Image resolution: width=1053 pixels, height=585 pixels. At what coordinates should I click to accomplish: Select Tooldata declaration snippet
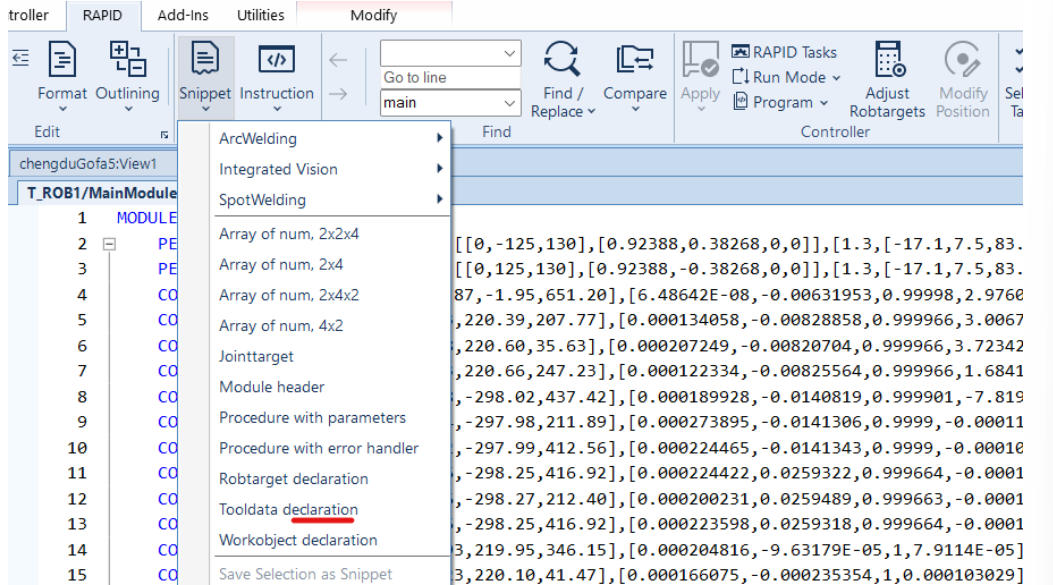point(288,509)
